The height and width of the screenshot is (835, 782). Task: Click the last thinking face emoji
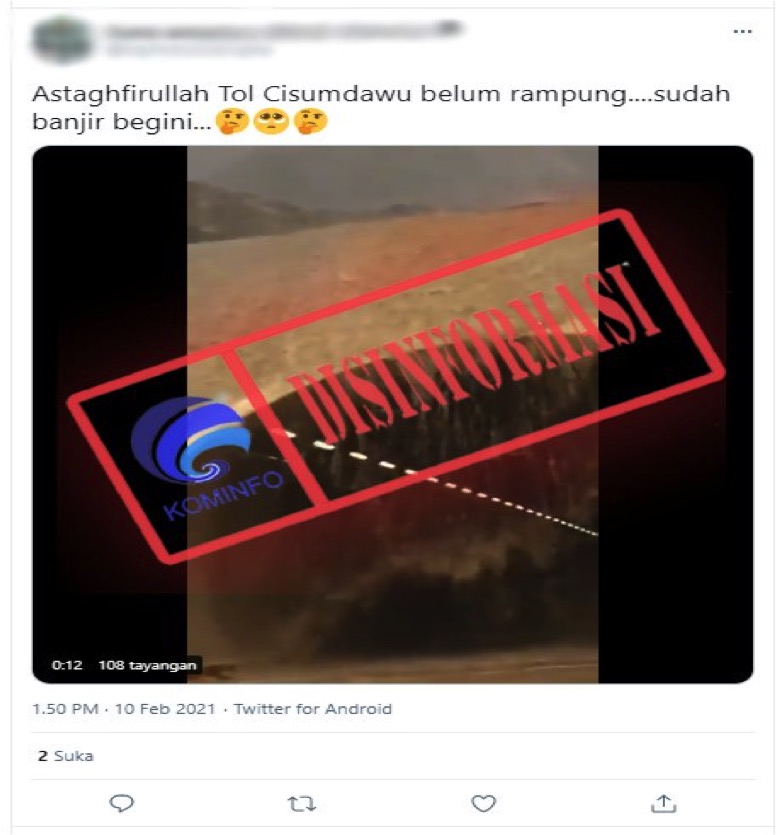pyautogui.click(x=311, y=122)
